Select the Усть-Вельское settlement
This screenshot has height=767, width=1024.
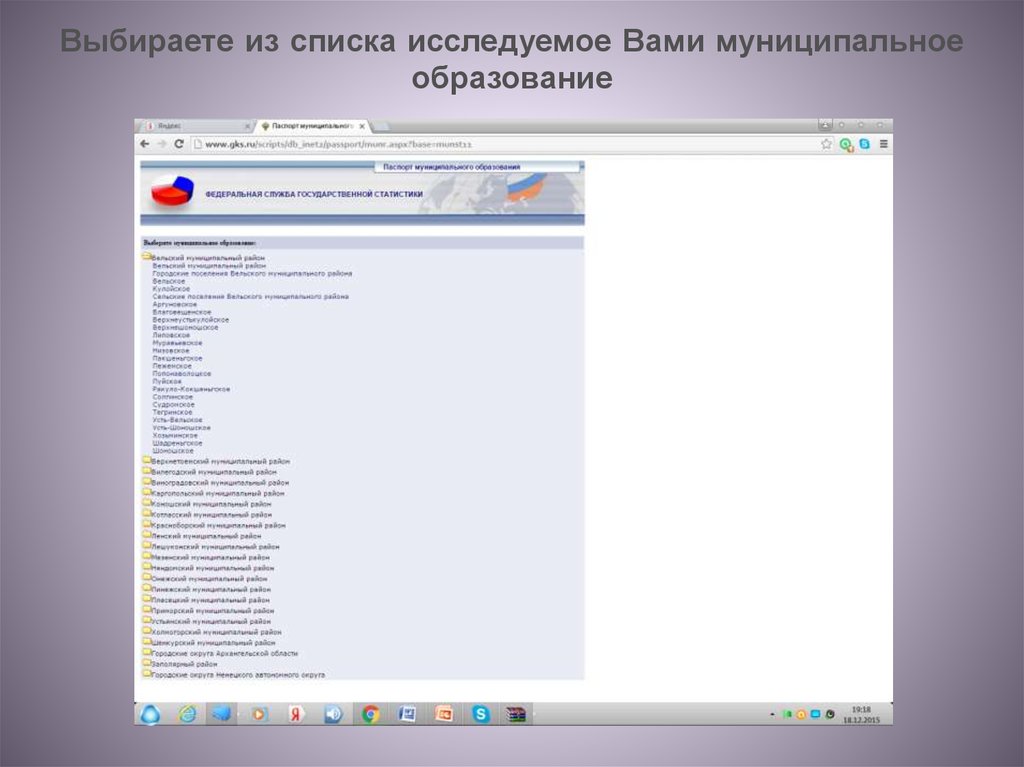tap(177, 420)
